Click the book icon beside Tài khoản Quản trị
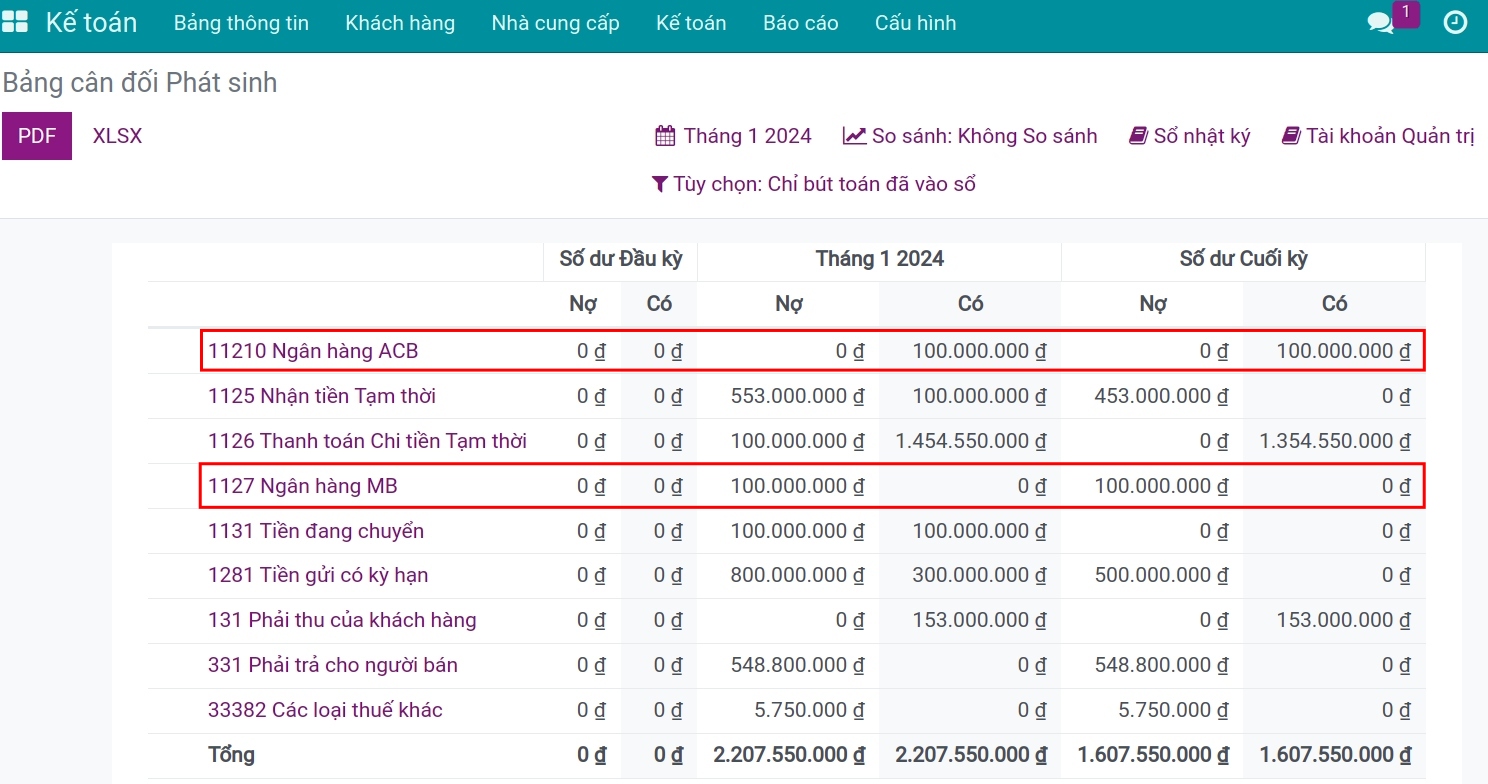The image size is (1488, 784). coord(1291,136)
